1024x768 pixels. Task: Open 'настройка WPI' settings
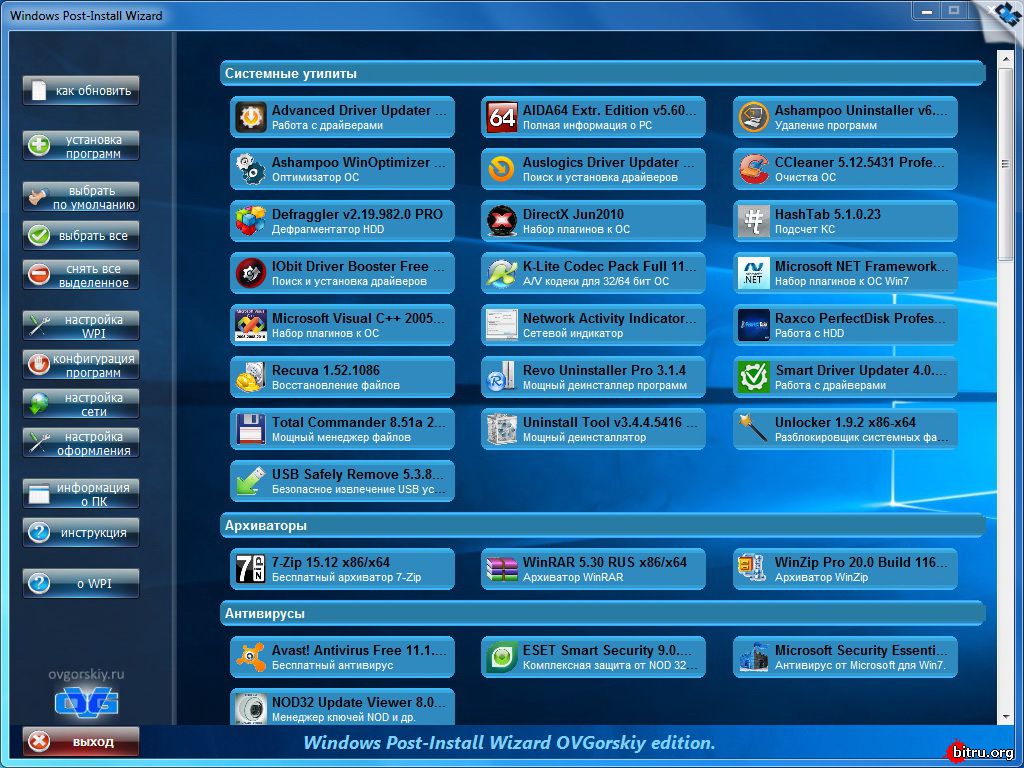point(81,326)
